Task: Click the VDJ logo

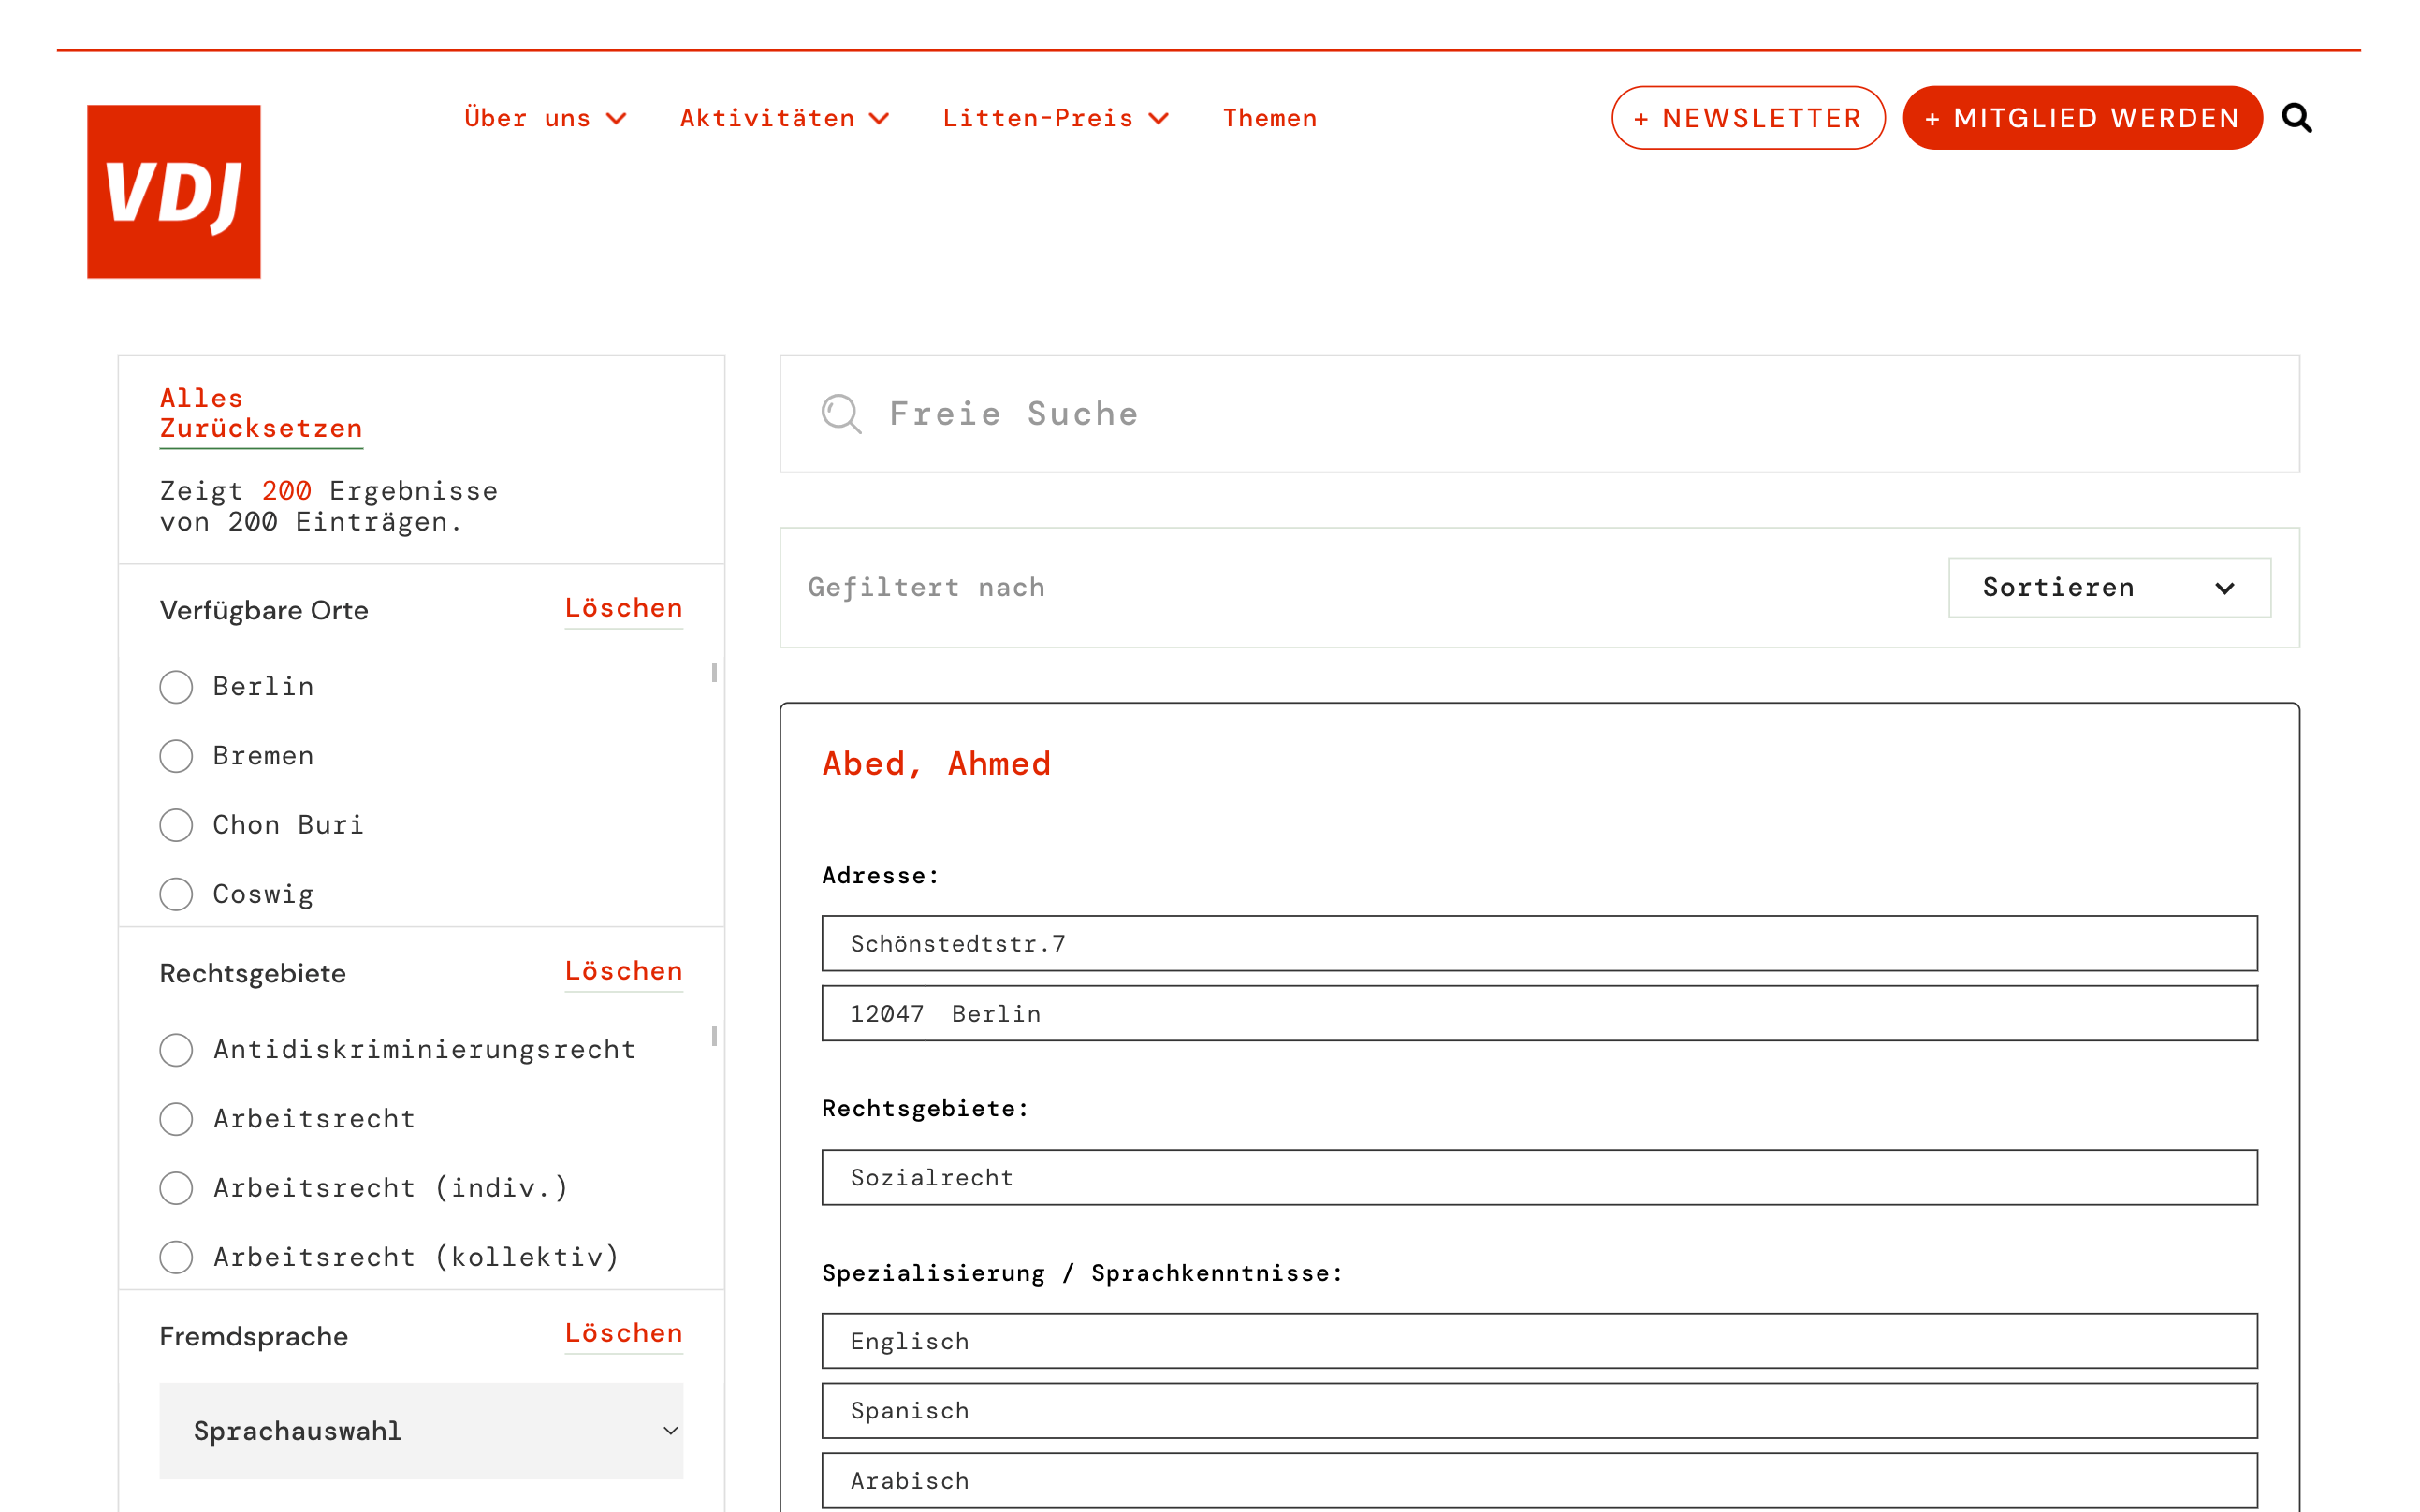Action: (174, 191)
